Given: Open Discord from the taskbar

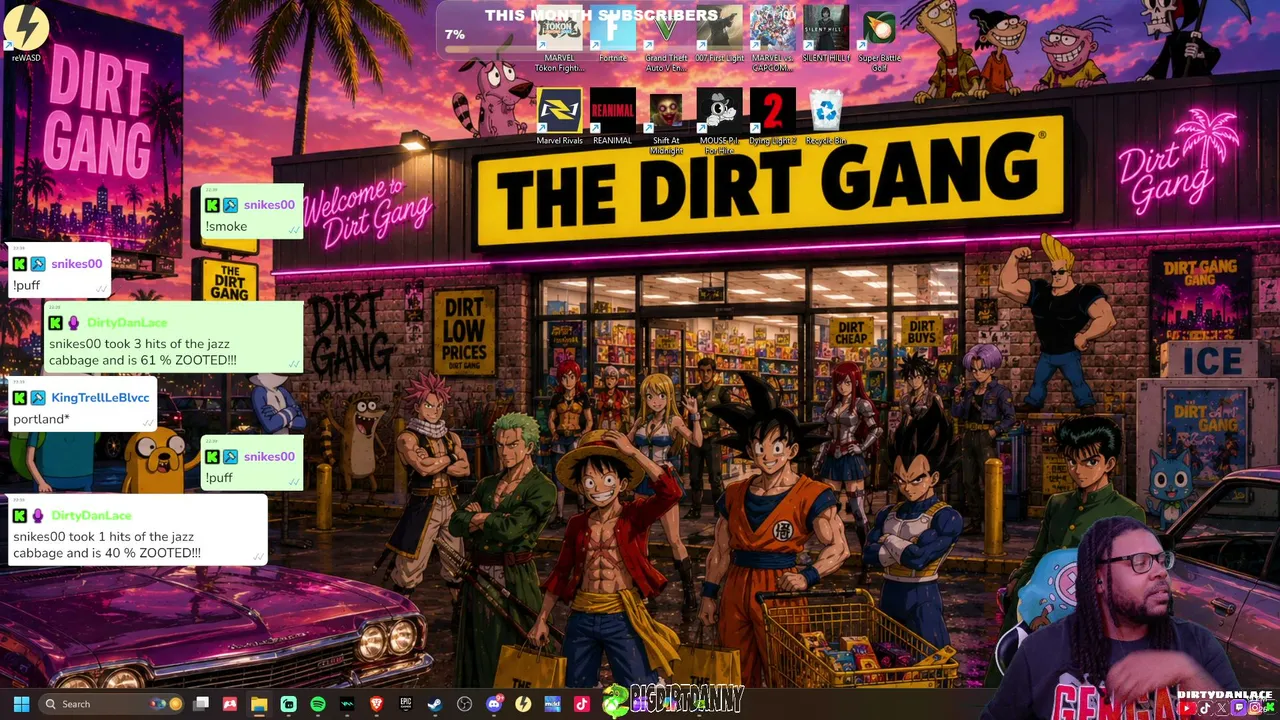Looking at the screenshot, I should [493, 704].
